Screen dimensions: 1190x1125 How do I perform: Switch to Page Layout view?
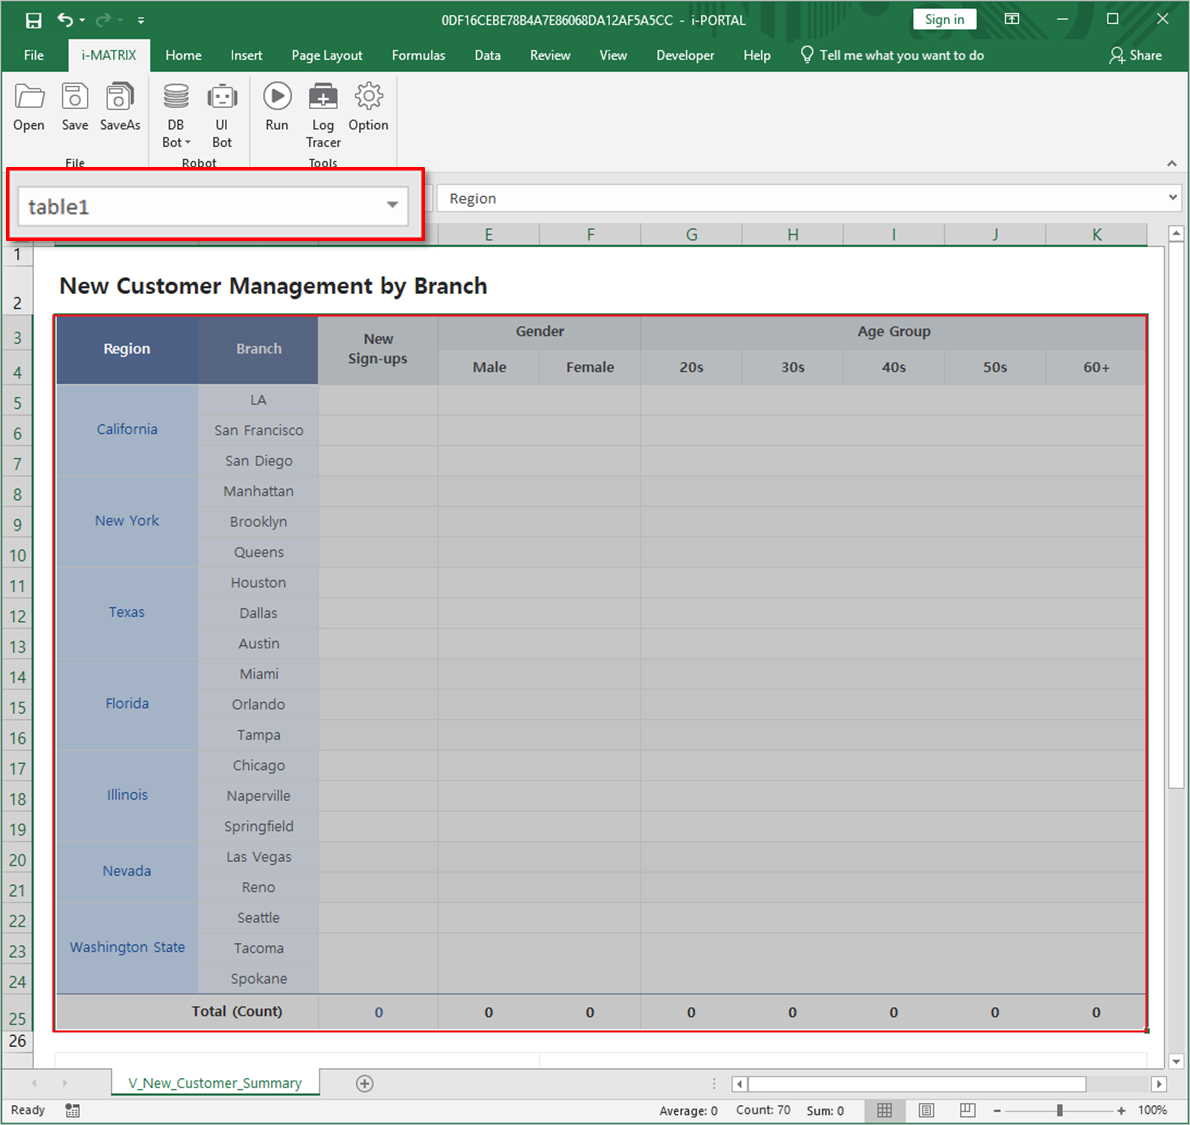(927, 1110)
